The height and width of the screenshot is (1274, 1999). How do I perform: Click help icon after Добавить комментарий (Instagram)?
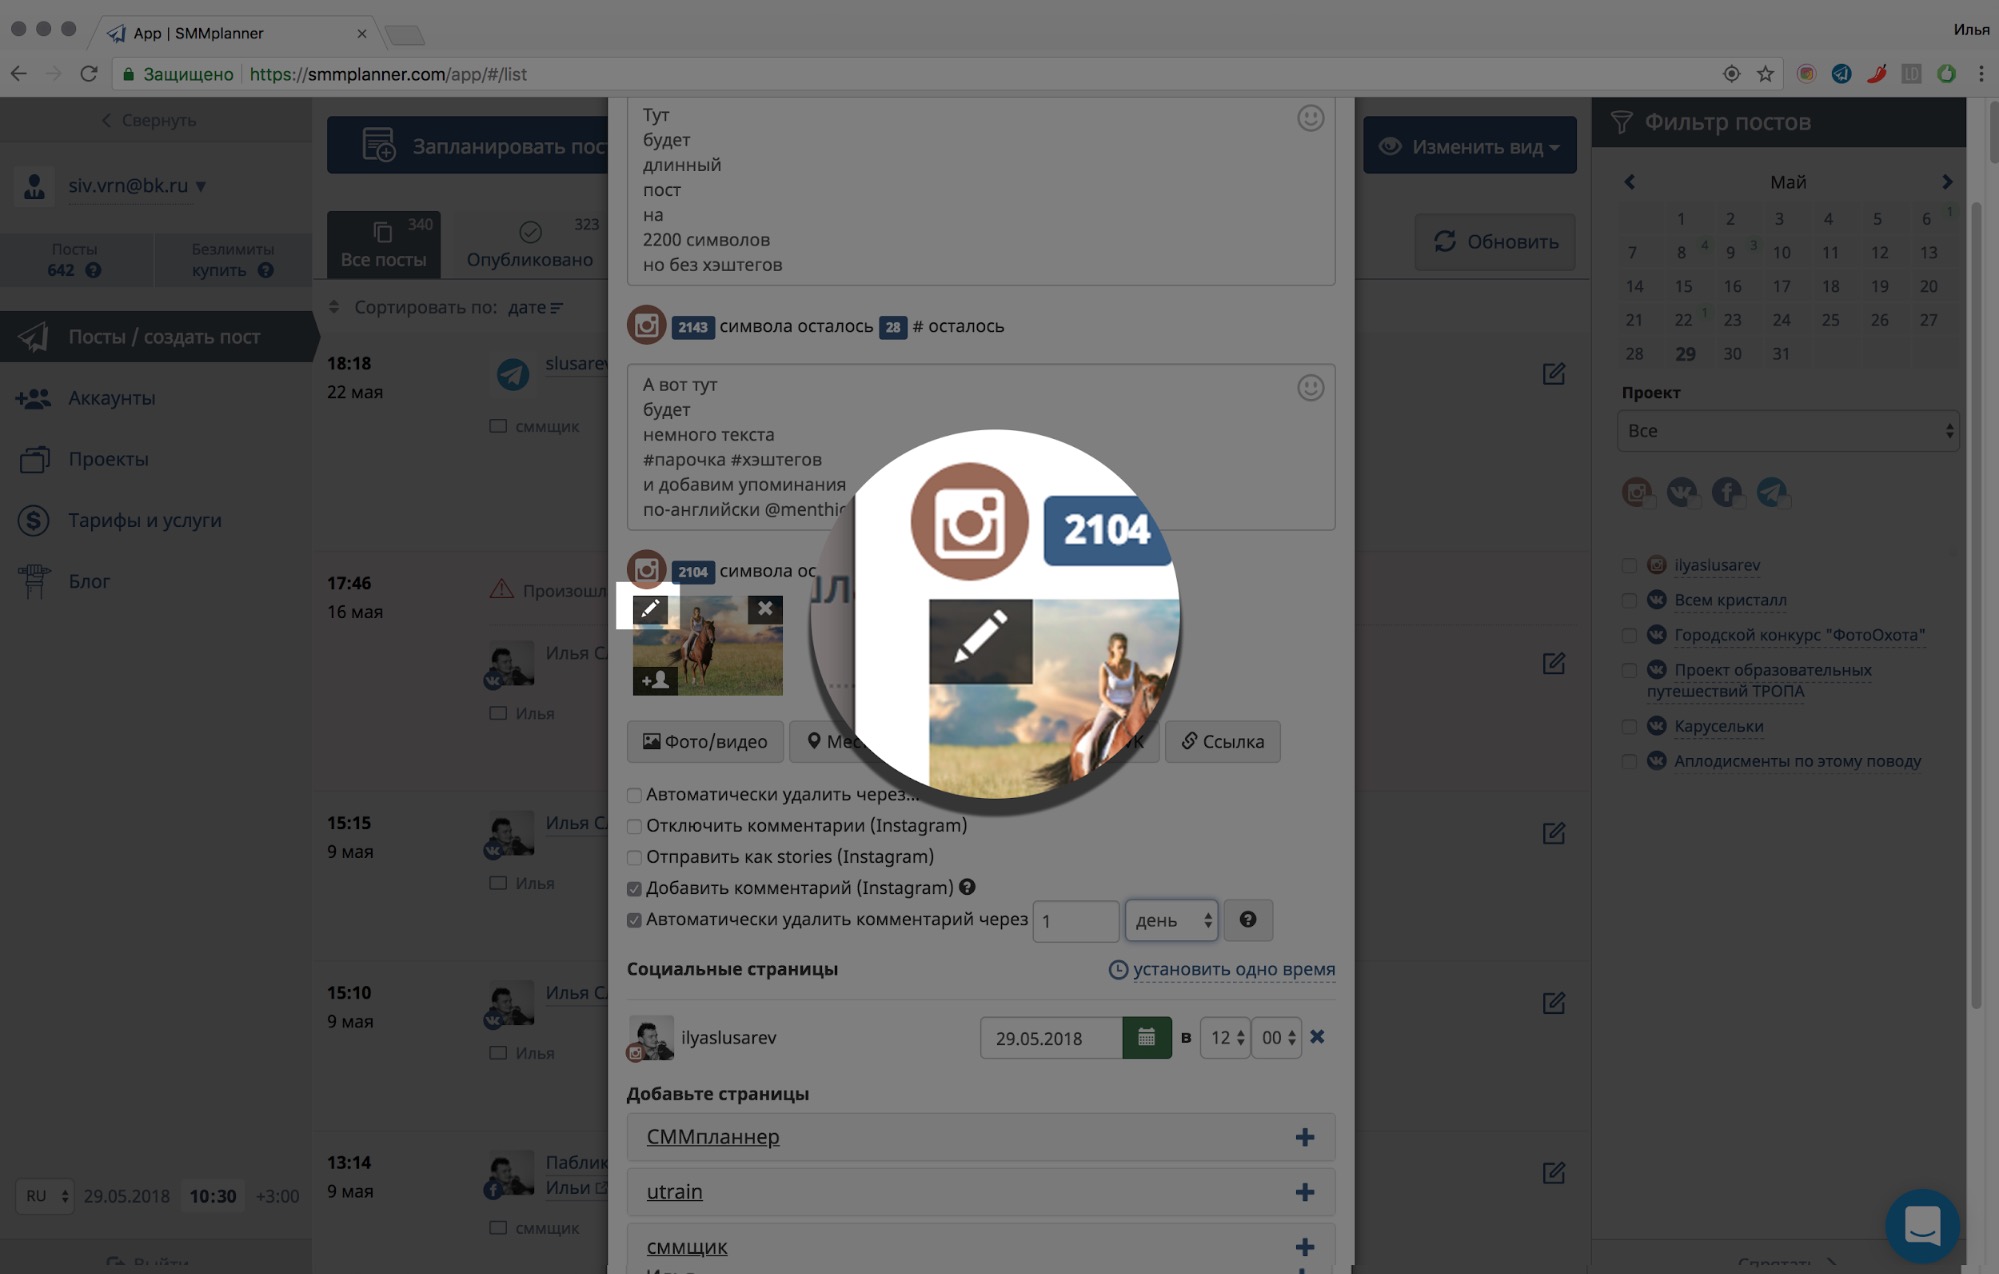(x=967, y=887)
